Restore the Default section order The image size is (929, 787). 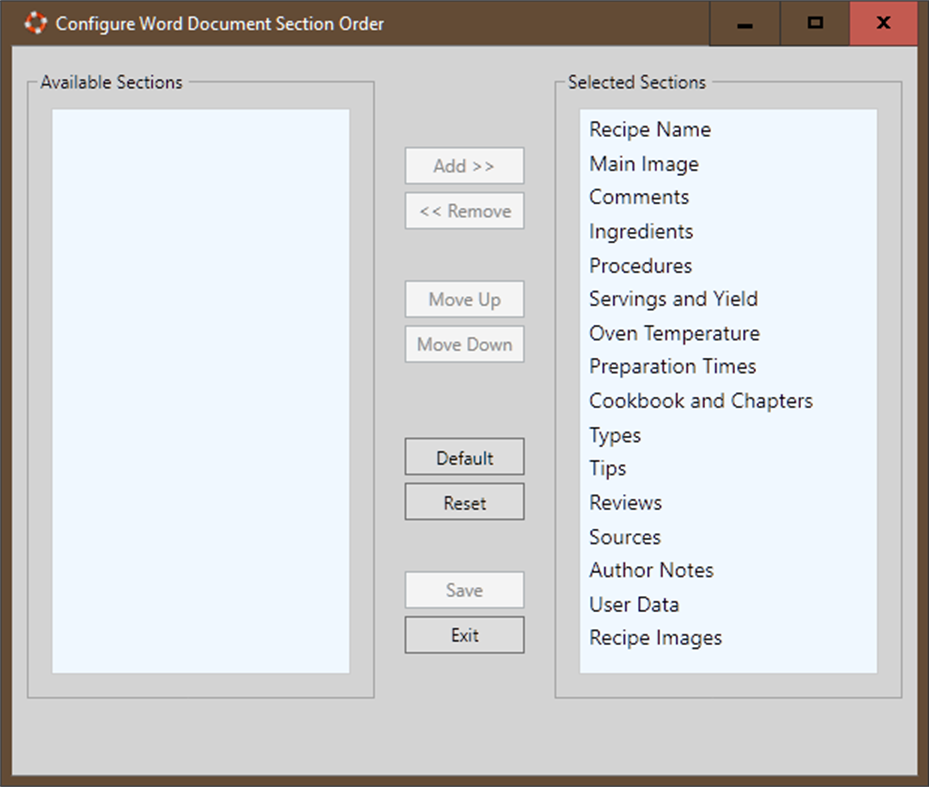pos(464,457)
